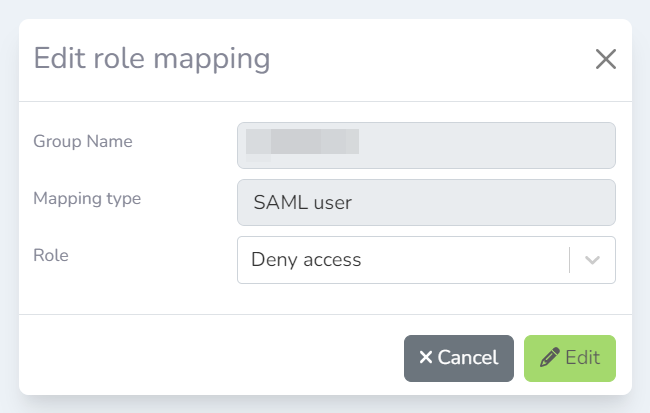This screenshot has height=413, width=650.
Task: Click the Edit role mapping title
Action: [152, 58]
